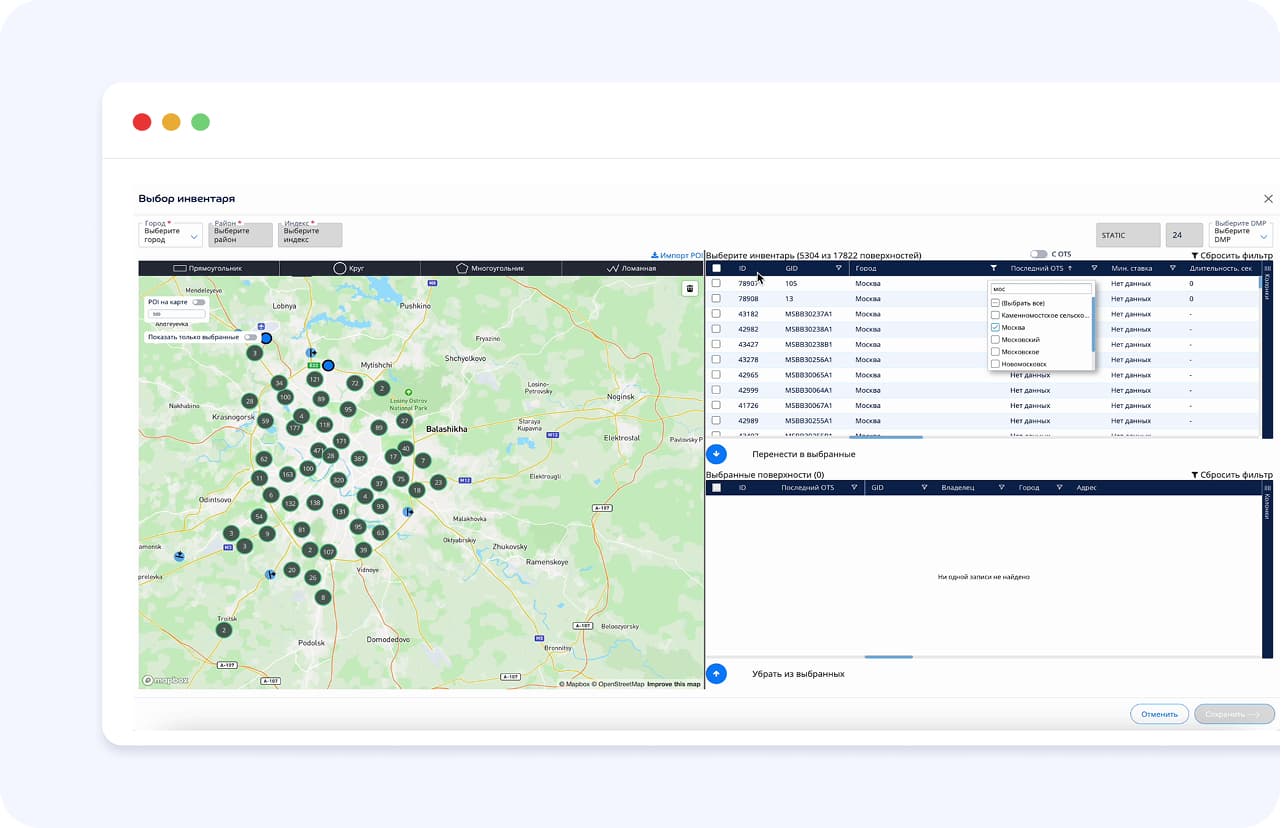Uncheck Москва in the city filter list

(995, 327)
